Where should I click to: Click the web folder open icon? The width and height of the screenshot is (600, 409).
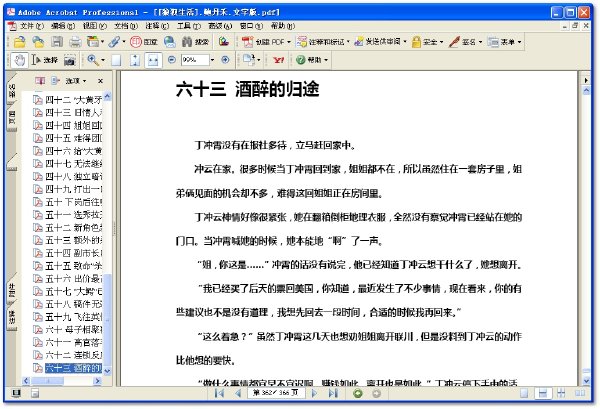point(38,41)
